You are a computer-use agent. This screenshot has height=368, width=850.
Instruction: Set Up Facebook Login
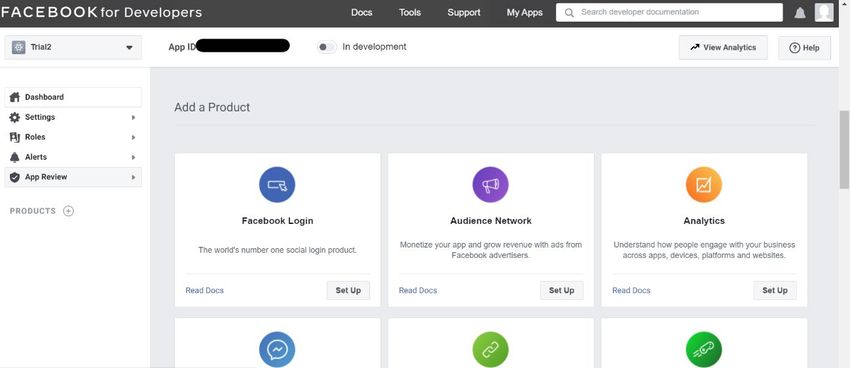(x=348, y=290)
